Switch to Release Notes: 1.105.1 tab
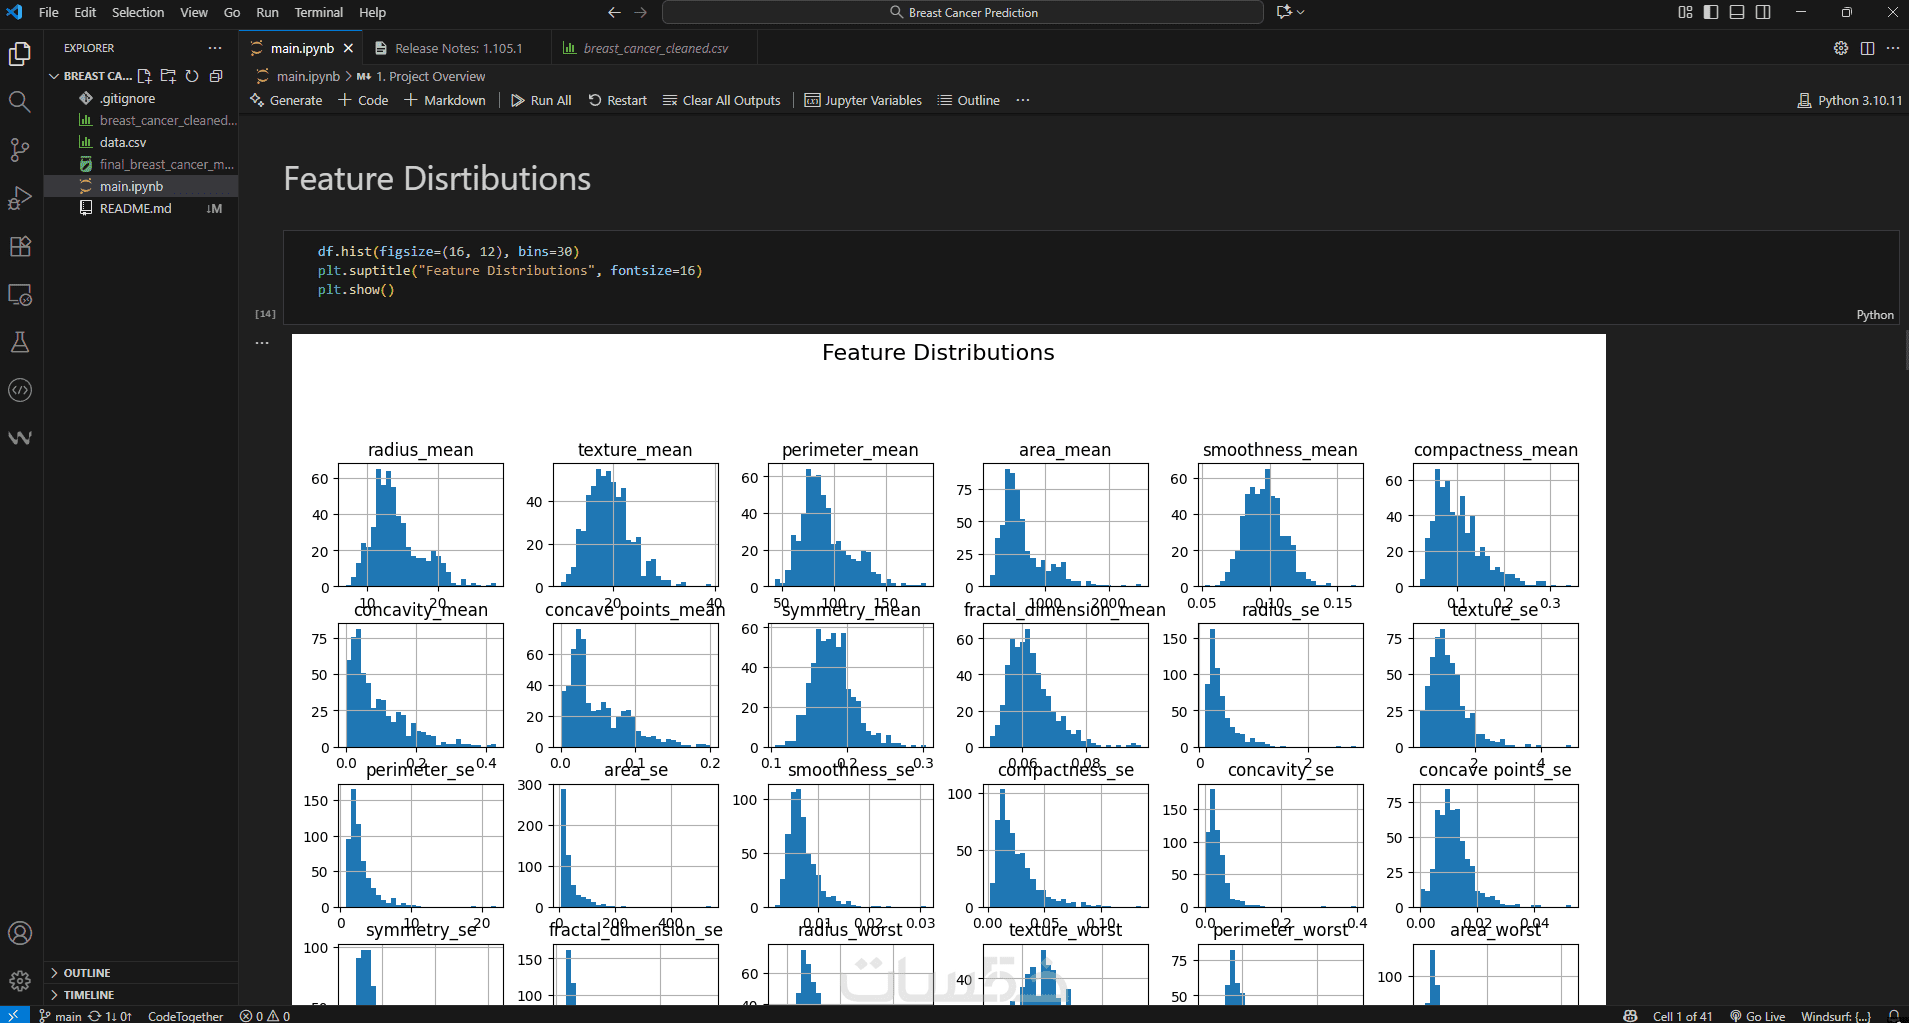Screen dimensions: 1909x1023 (457, 48)
